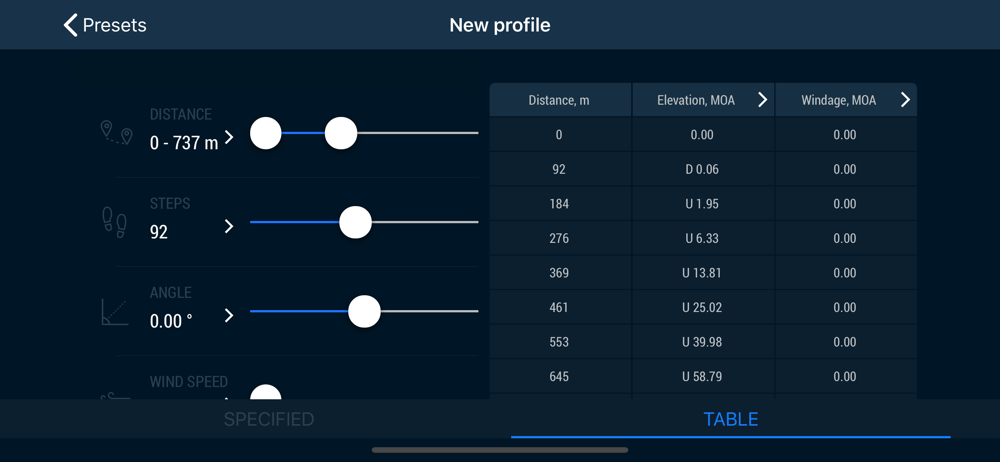Go back to Presets

click(105, 26)
